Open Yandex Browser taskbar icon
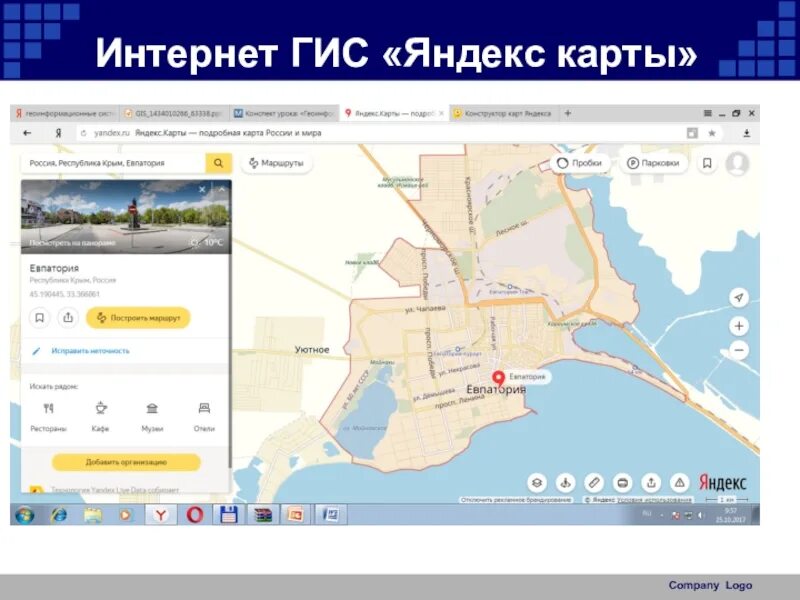Image resolution: width=800 pixels, height=600 pixels. (x=161, y=515)
